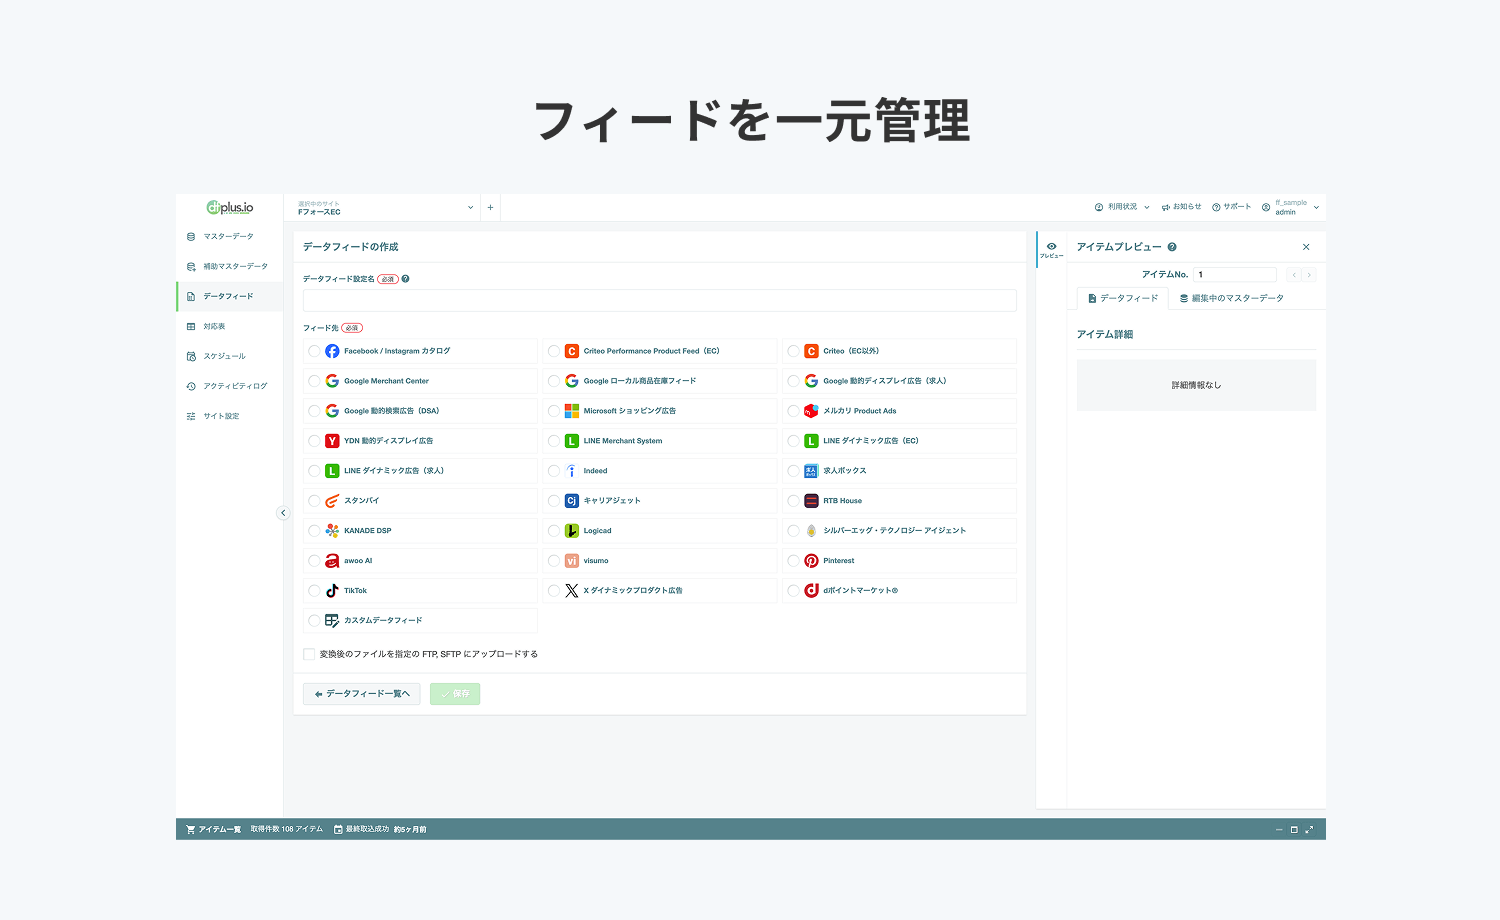The image size is (1500, 920).
Task: Open the FフォースEC site selector dropdown
Action: coord(383,207)
